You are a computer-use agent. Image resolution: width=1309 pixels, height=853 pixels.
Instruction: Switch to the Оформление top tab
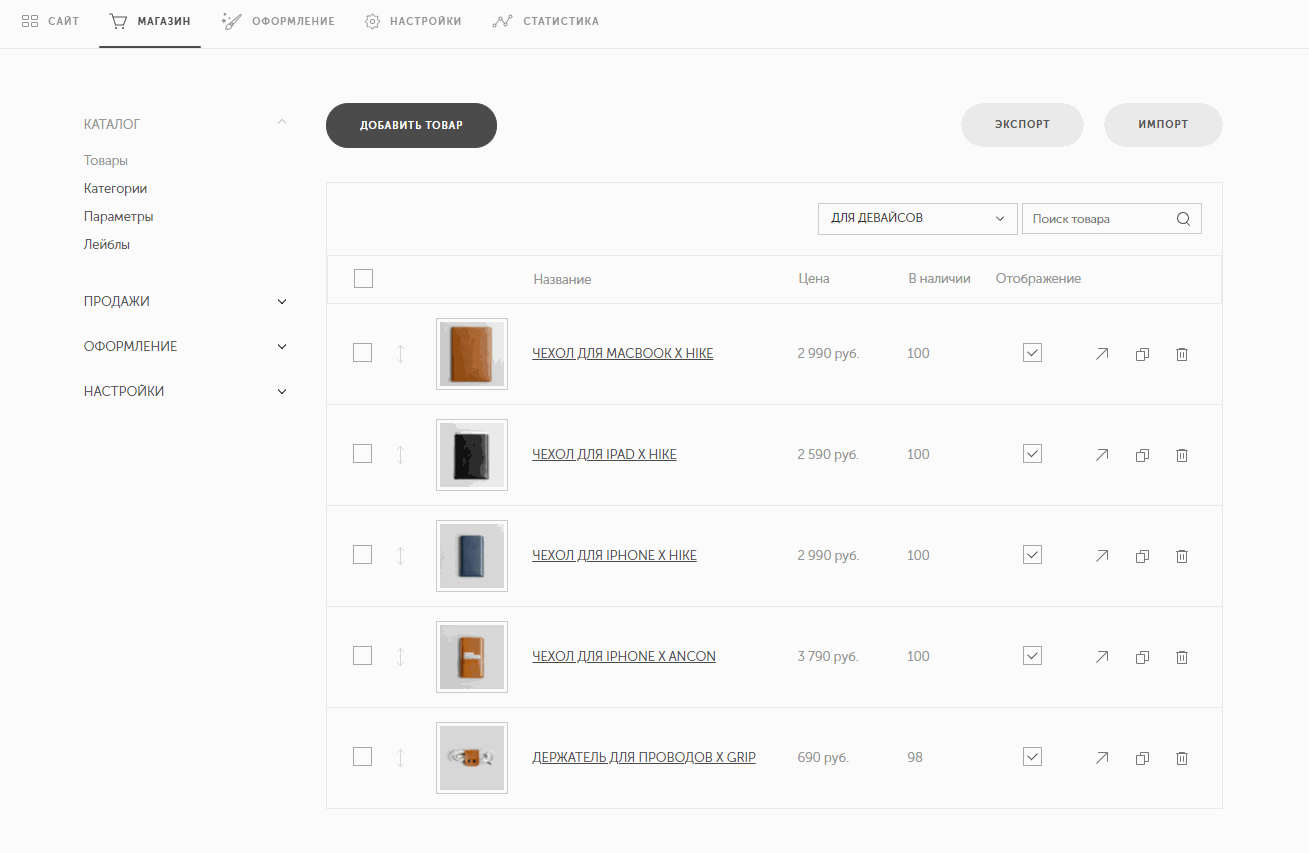click(278, 21)
